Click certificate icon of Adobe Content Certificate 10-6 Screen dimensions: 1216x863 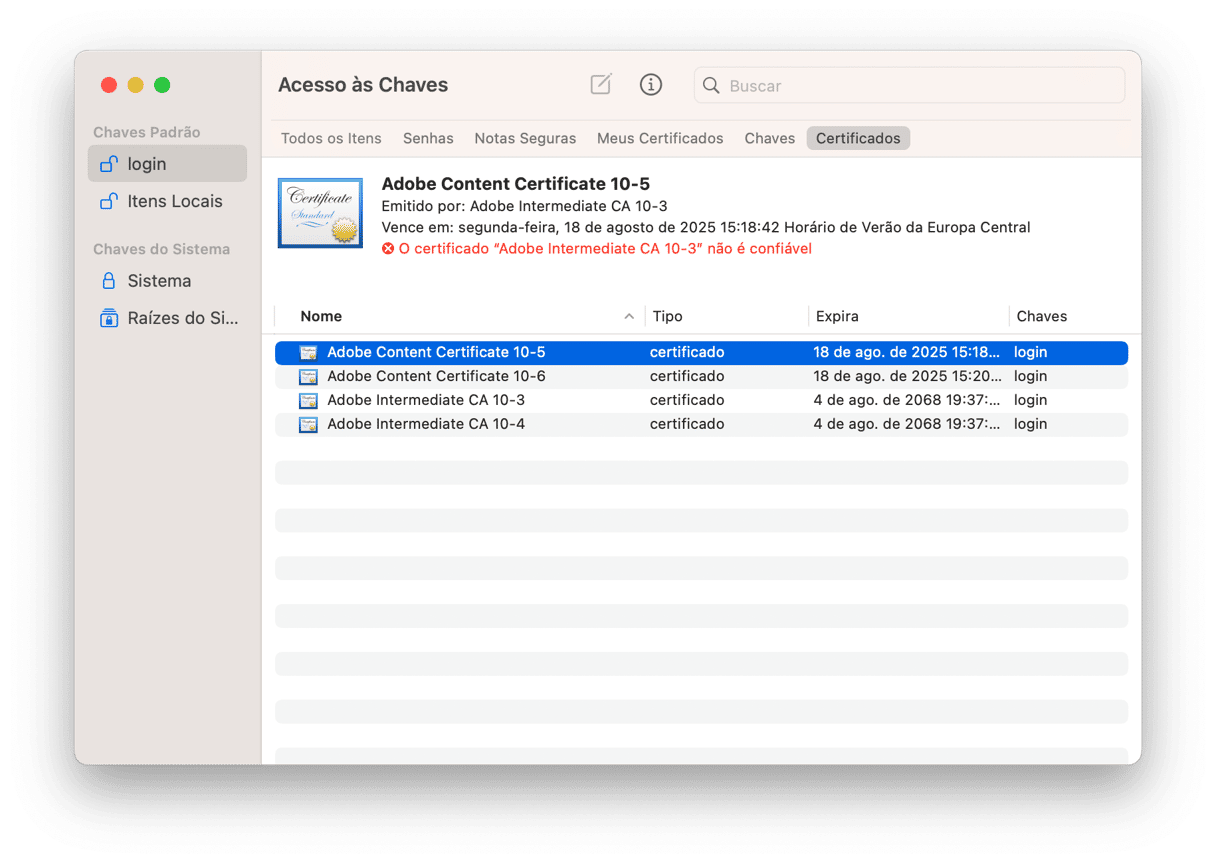click(308, 376)
